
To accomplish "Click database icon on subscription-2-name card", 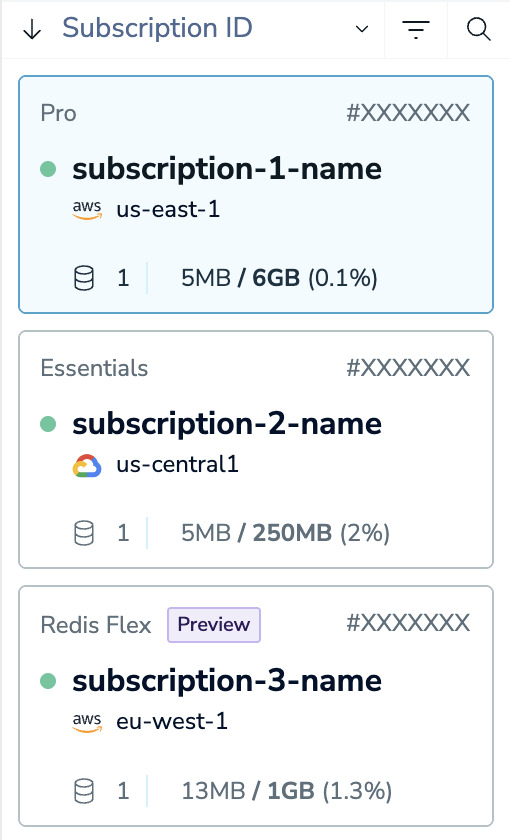I will [84, 534].
